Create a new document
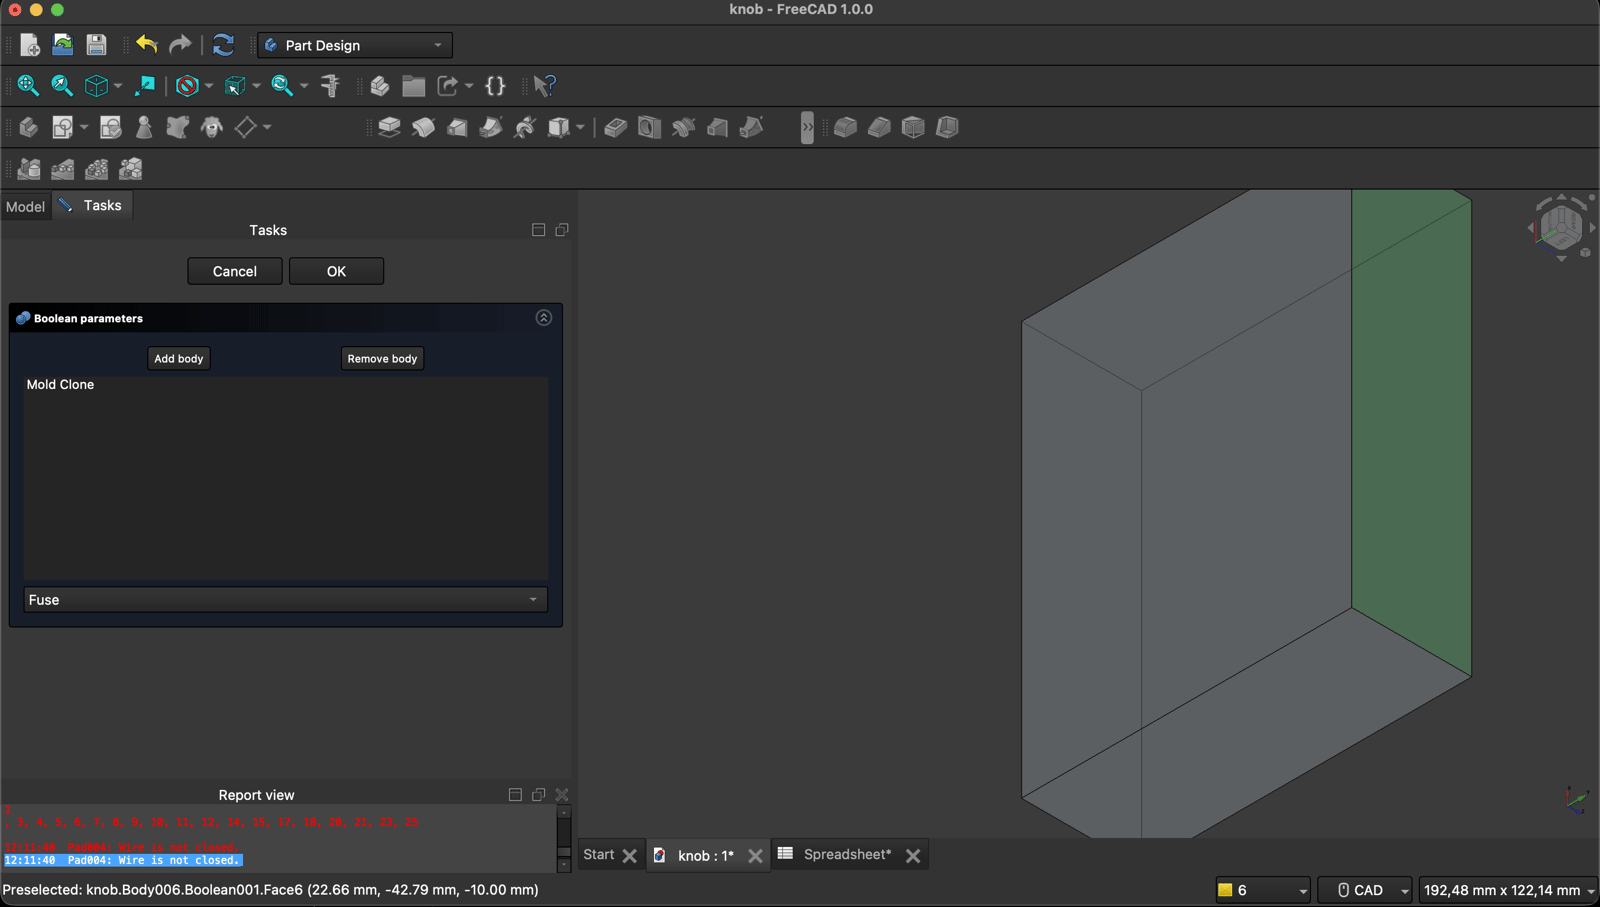The image size is (1600, 907). coord(29,45)
